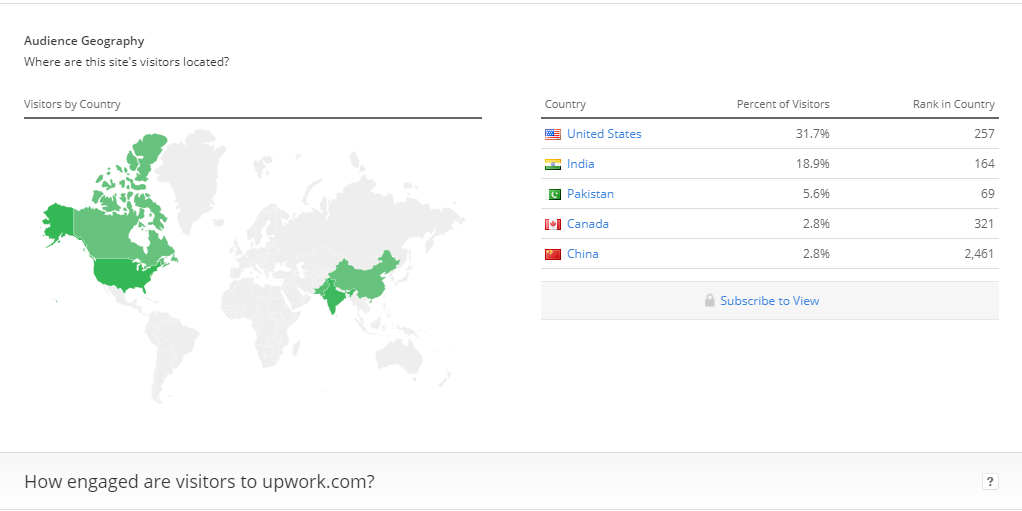
Task: Select Alaska on the visitors map
Action: 59,223
